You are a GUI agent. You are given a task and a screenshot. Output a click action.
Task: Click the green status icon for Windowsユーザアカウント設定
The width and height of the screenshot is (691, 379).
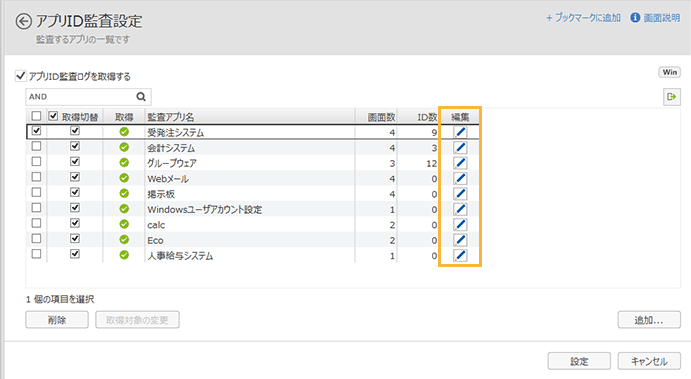[124, 208]
